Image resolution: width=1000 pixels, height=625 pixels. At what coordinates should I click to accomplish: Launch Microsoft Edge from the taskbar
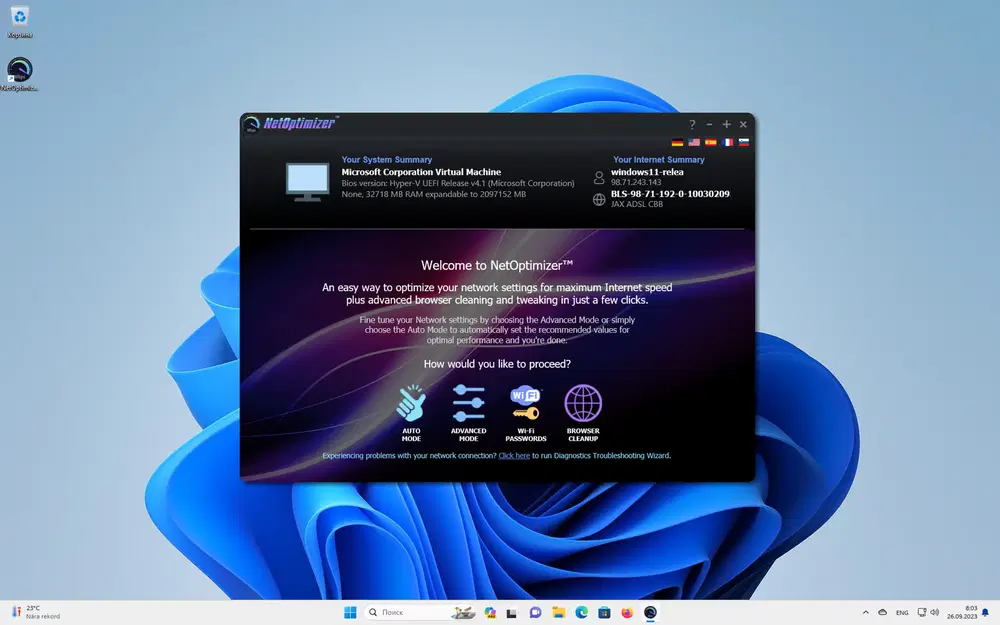582,612
